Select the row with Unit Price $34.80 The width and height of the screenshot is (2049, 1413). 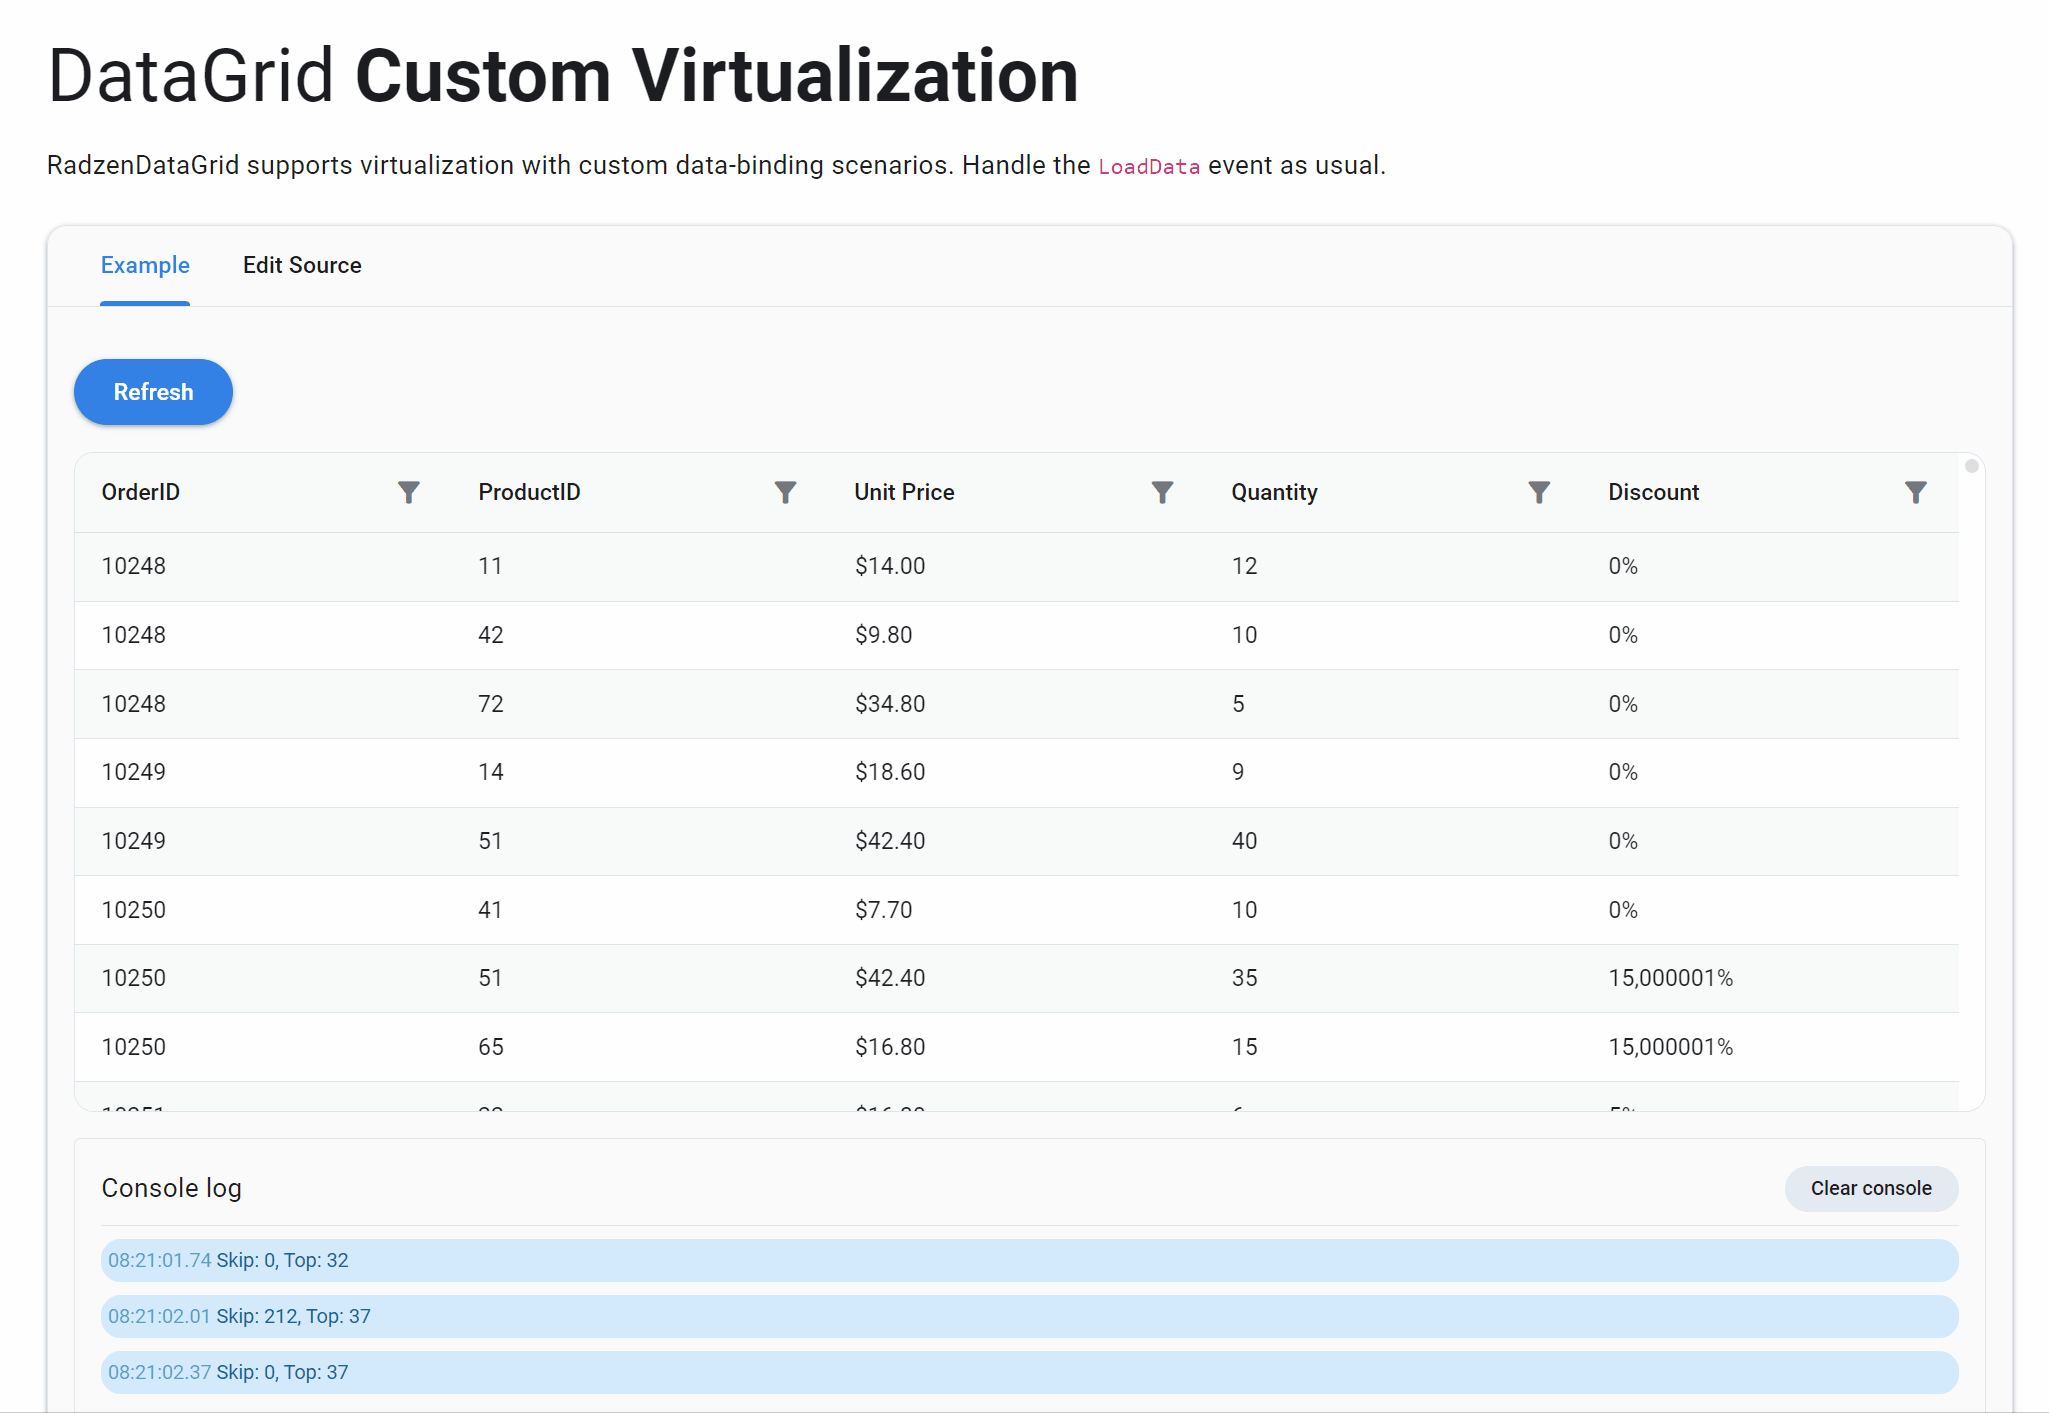(889, 704)
